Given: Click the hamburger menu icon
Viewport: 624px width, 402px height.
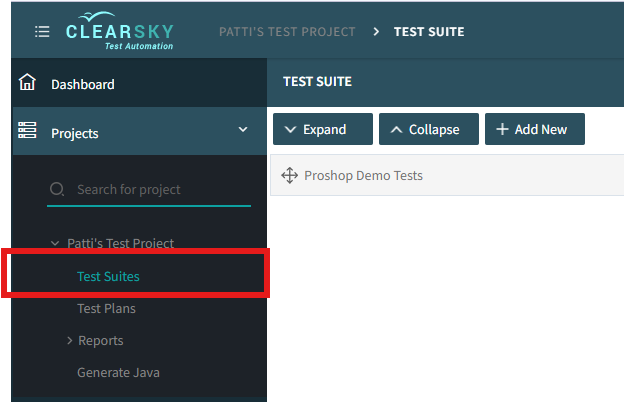Looking at the screenshot, I should pos(42,31).
